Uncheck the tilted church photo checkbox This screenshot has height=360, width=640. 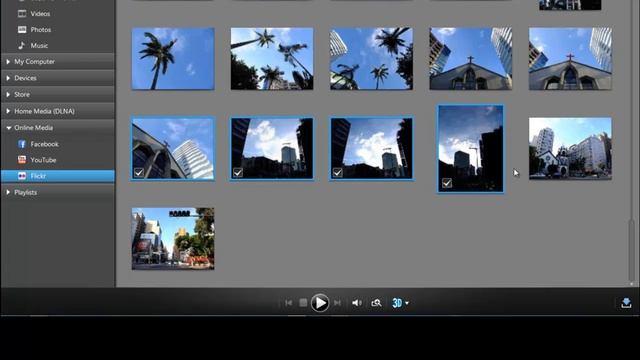139,173
